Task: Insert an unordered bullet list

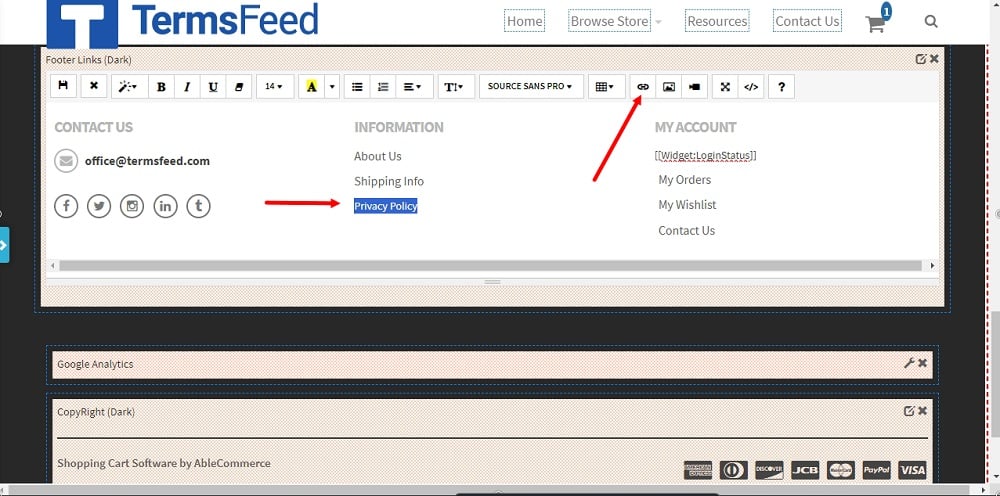Action: point(357,87)
